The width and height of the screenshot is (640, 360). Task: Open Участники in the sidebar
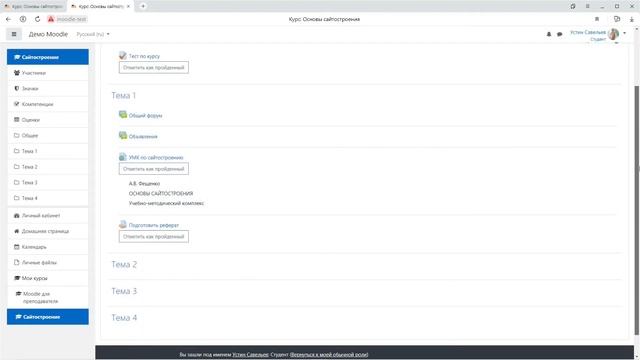click(x=48, y=73)
